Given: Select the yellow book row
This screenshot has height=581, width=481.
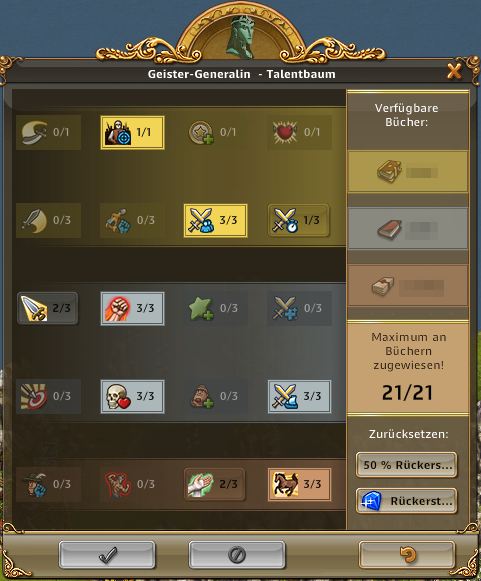Looking at the screenshot, I should pos(408,172).
